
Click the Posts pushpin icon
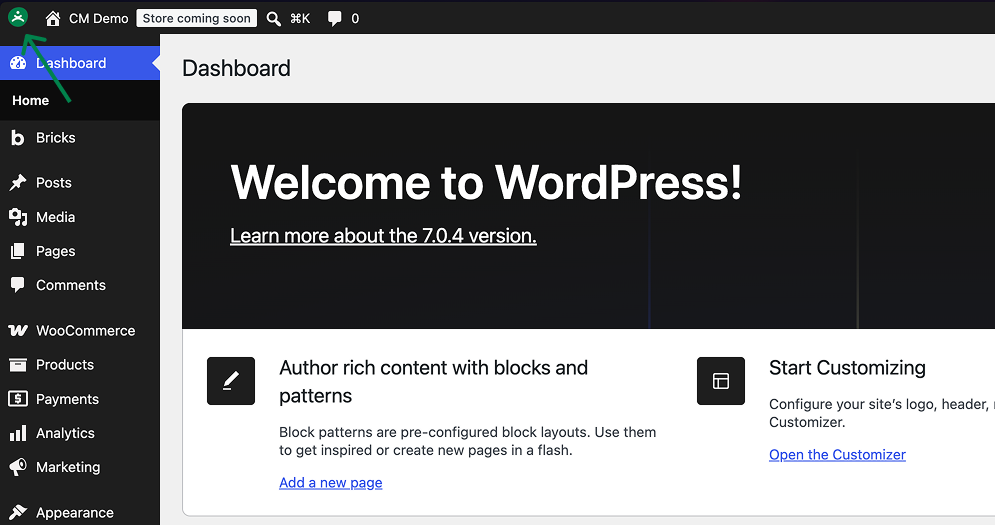coord(18,183)
